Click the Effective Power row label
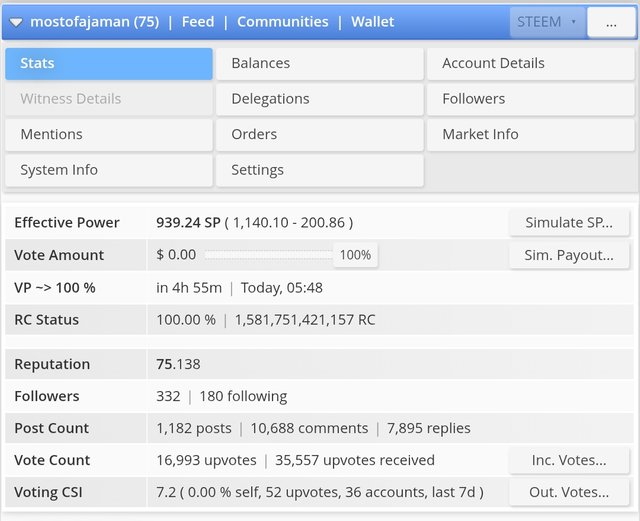640x521 pixels. coord(67,223)
